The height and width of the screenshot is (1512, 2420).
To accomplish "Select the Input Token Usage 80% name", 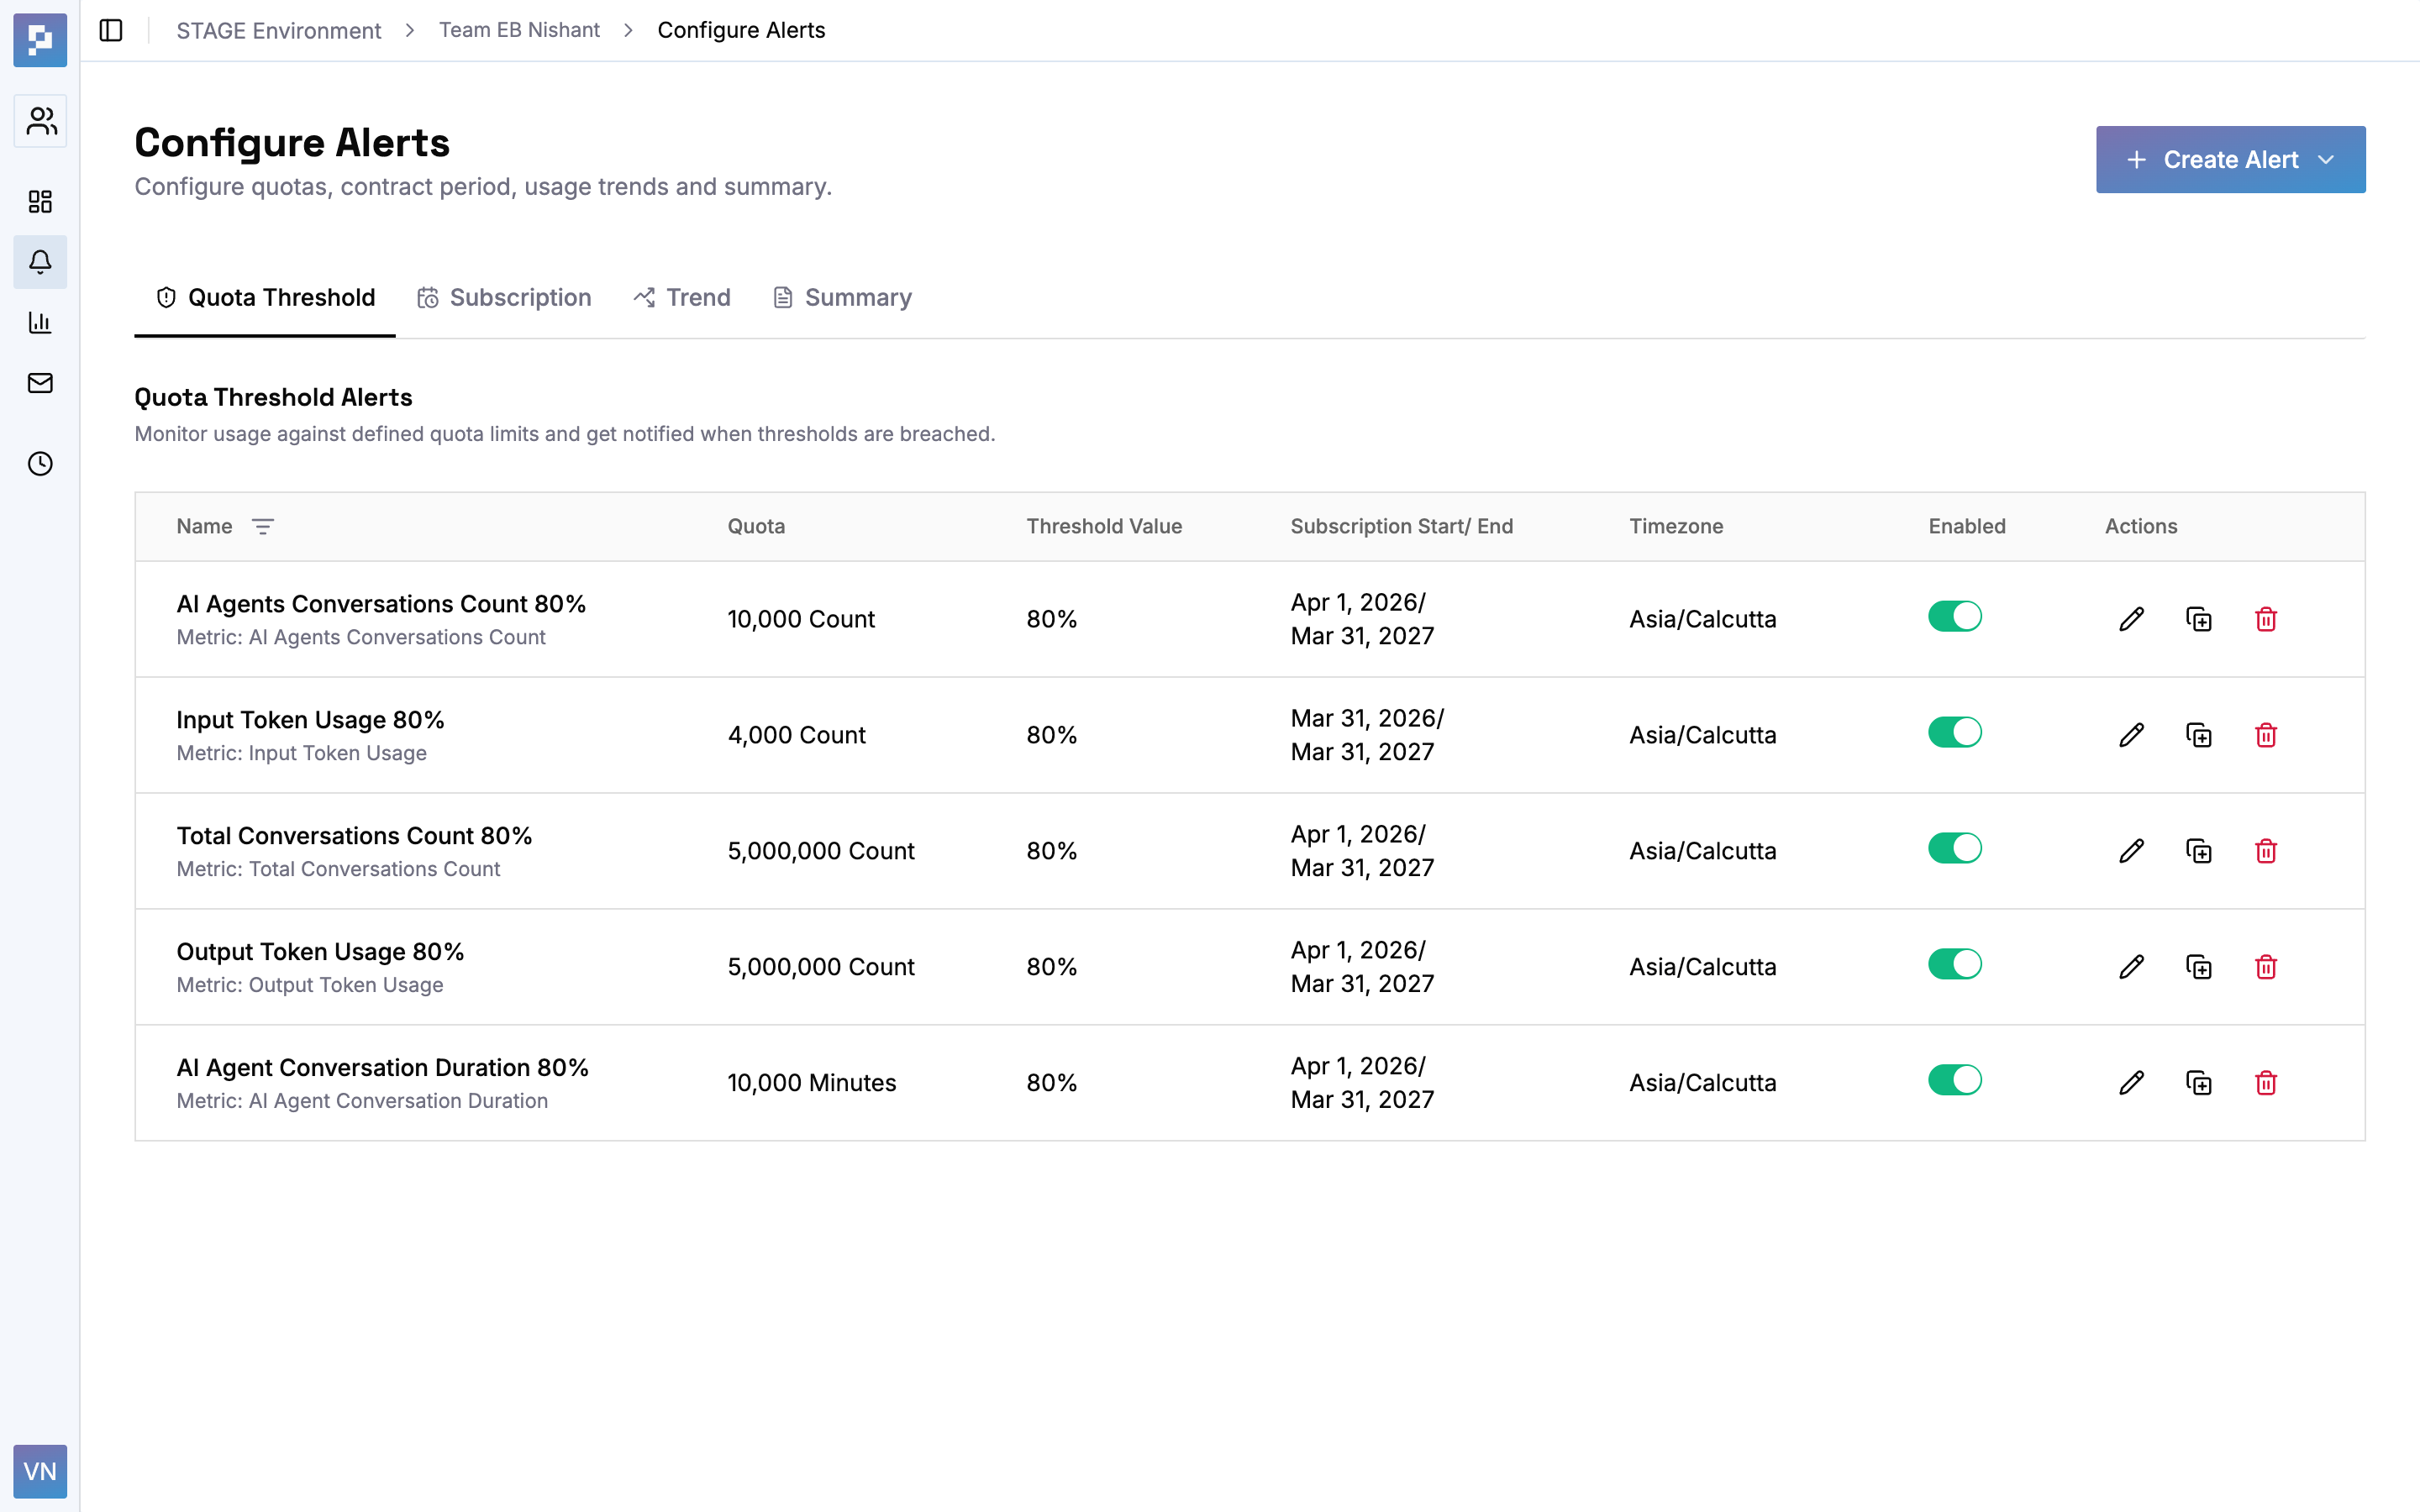I will [310, 720].
